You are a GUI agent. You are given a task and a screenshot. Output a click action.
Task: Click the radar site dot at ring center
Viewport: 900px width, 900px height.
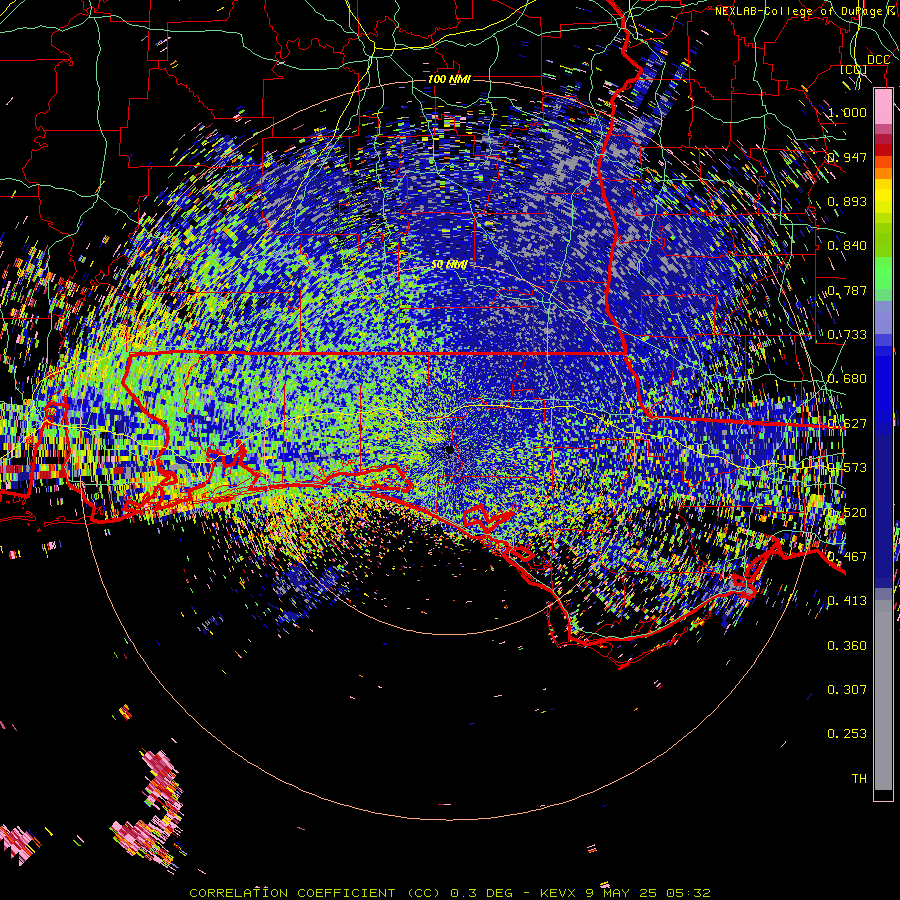(x=449, y=449)
